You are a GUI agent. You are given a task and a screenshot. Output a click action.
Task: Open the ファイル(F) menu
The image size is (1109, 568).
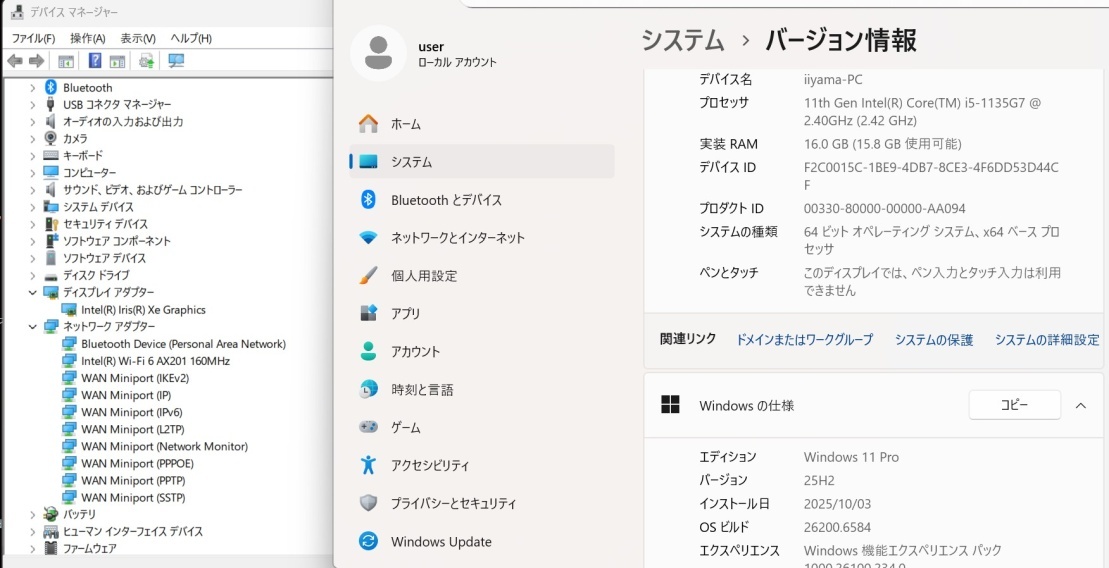pos(33,38)
